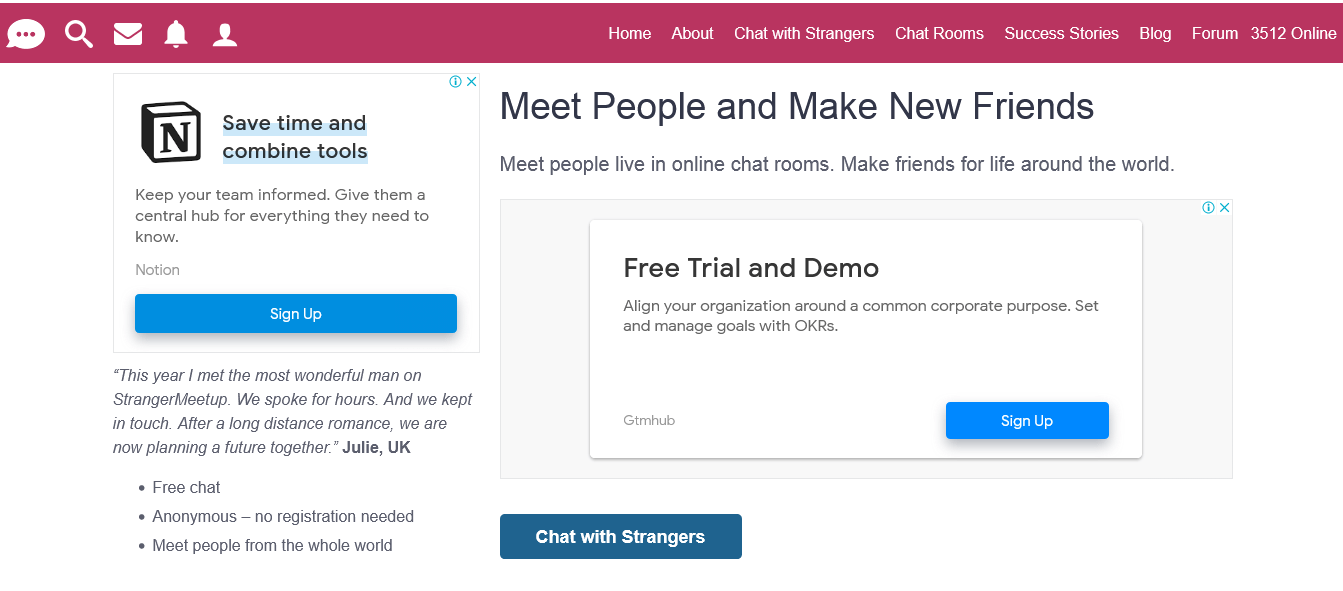Go to the Home menu item
This screenshot has width=1343, height=591.
pyautogui.click(x=630, y=33)
